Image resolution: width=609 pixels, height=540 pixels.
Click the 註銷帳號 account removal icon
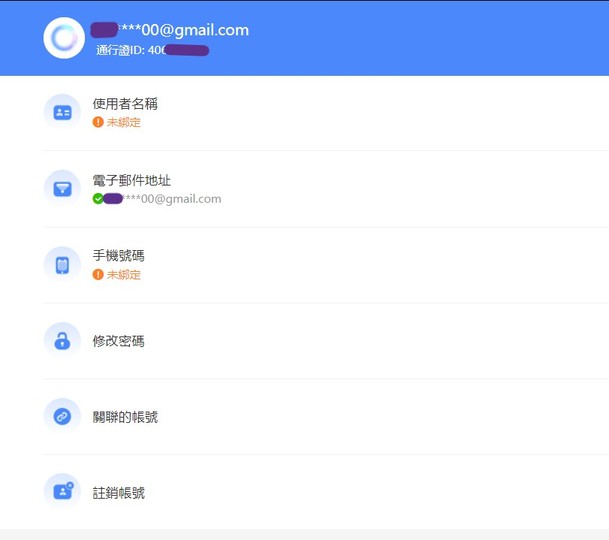[x=62, y=492]
